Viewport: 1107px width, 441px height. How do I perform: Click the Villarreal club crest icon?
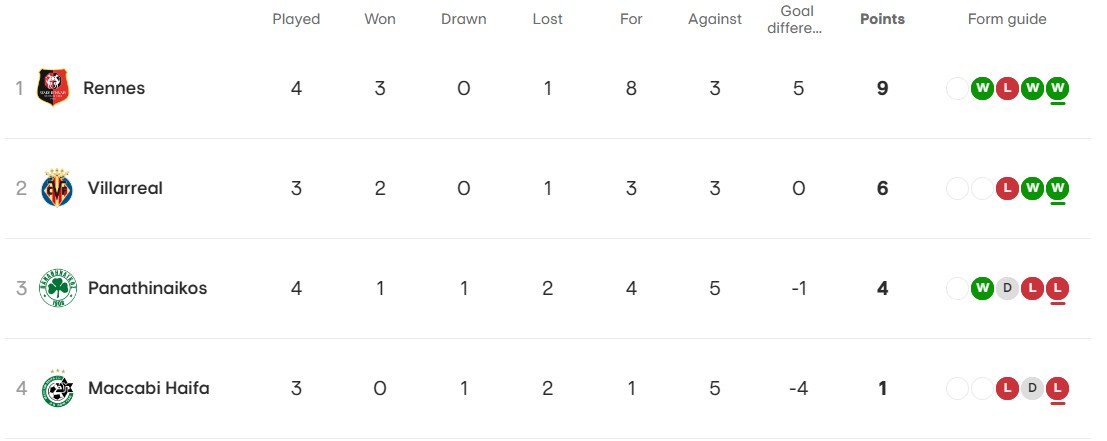coord(56,188)
